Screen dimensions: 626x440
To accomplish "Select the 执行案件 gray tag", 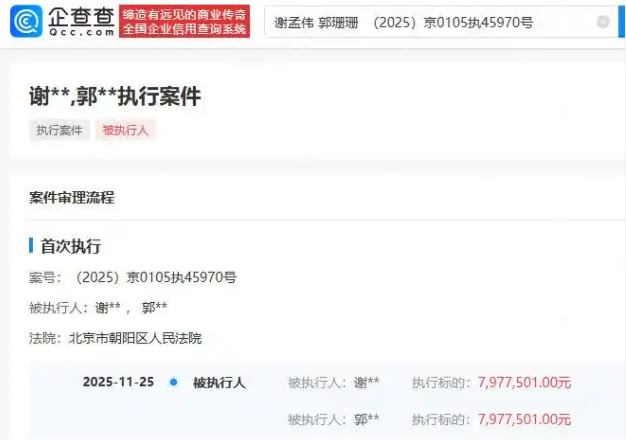I will click(x=59, y=130).
